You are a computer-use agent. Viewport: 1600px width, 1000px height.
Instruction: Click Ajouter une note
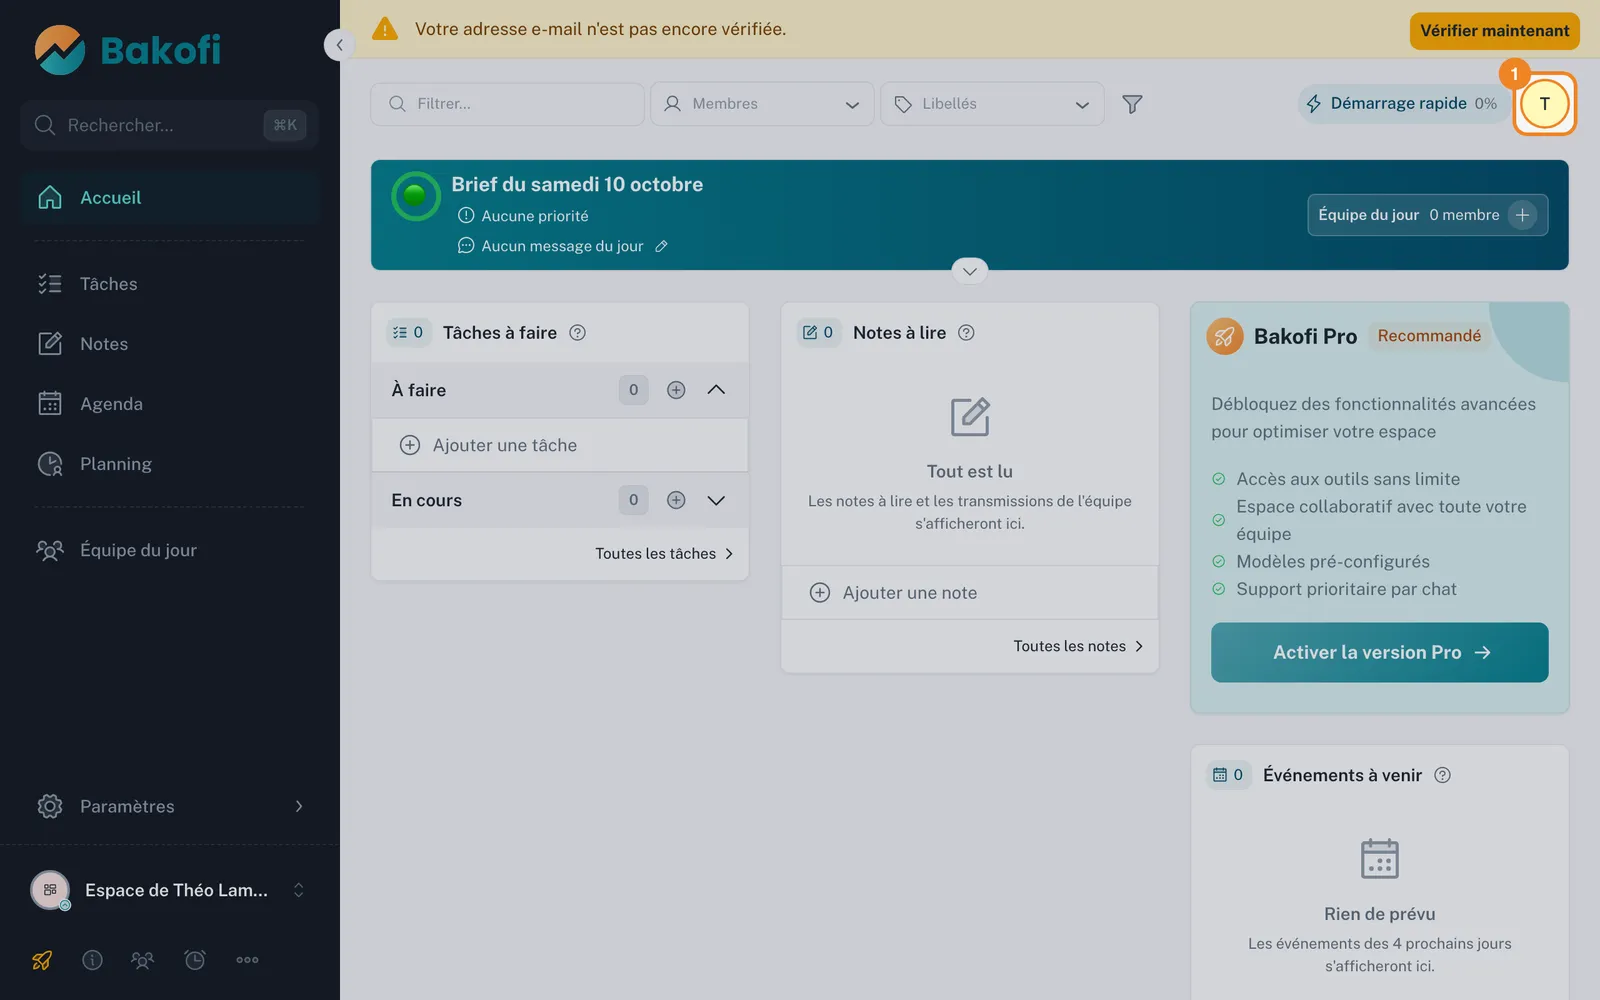click(970, 593)
